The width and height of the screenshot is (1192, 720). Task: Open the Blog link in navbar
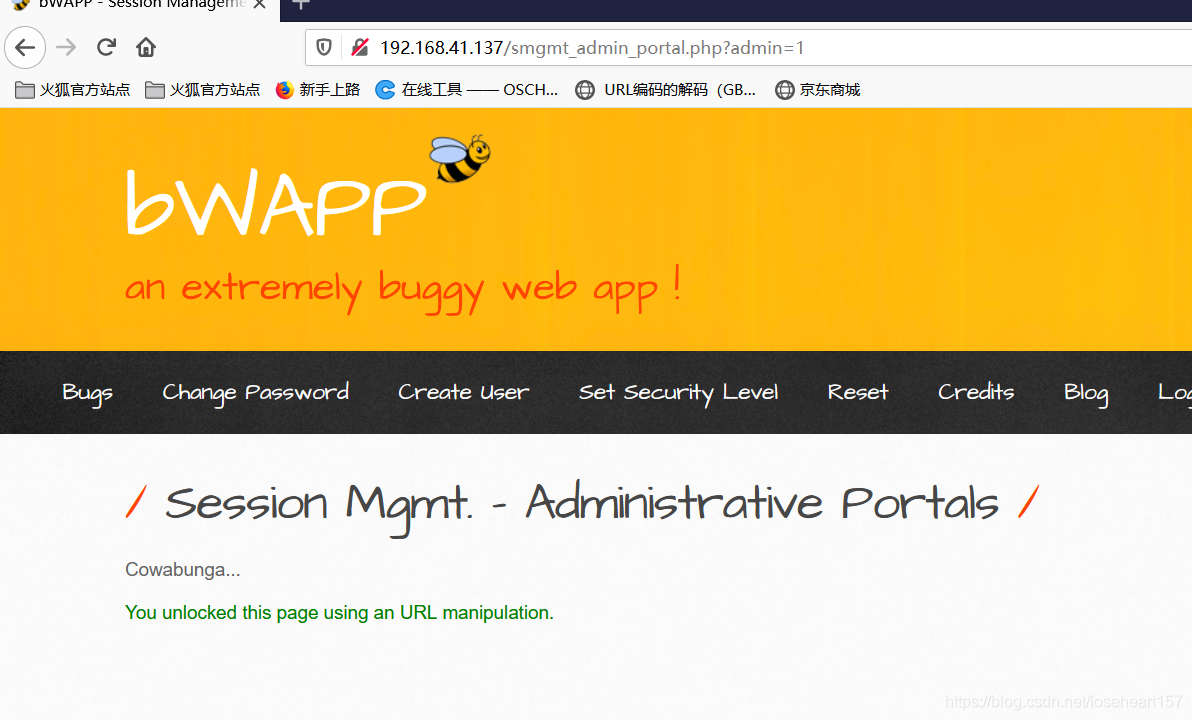click(1086, 392)
